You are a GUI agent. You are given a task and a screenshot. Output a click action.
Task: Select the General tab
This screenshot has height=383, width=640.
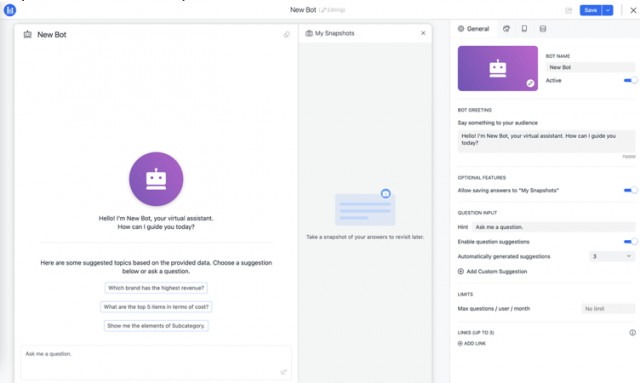[473, 29]
